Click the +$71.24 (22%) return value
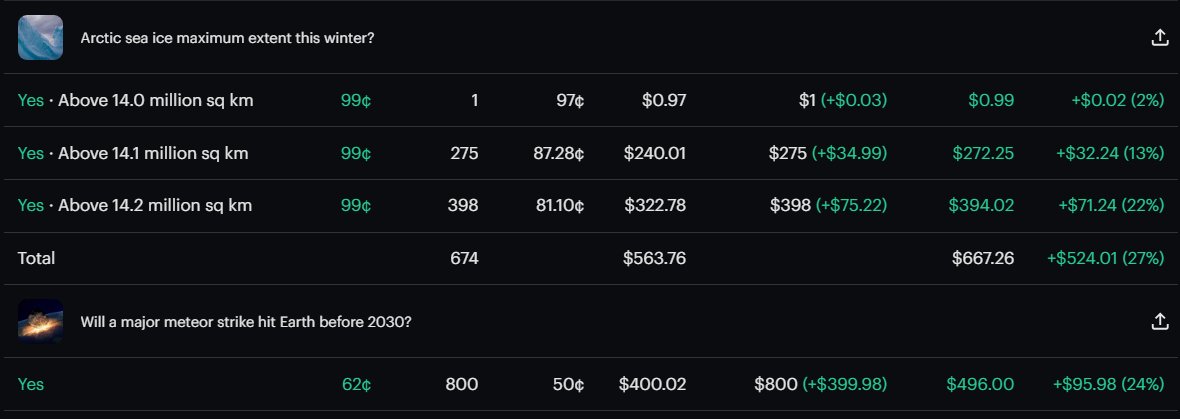1180x419 pixels. 1111,205
